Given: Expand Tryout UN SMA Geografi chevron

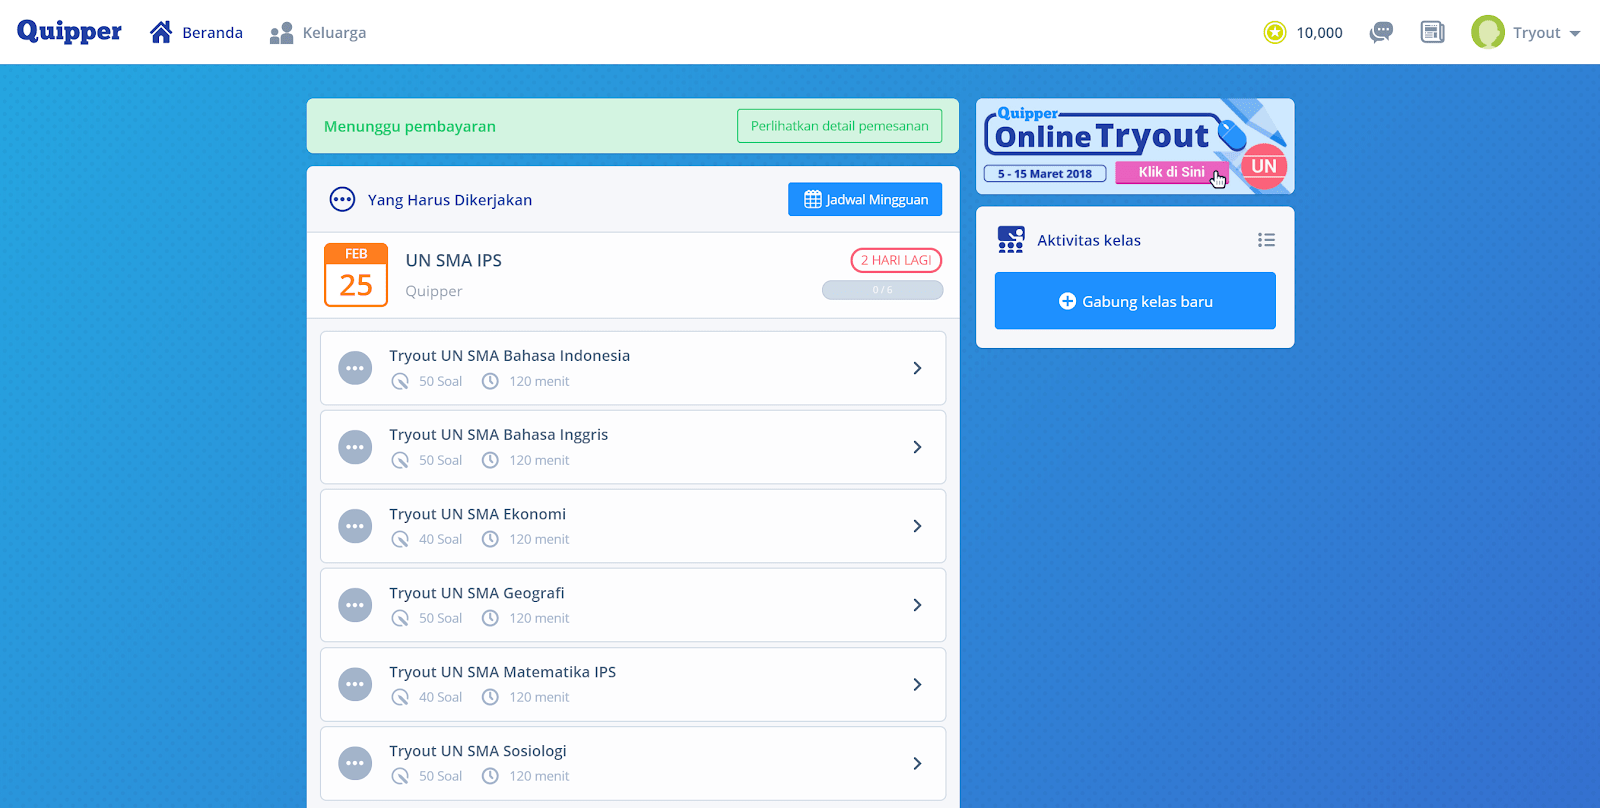Looking at the screenshot, I should click(917, 605).
